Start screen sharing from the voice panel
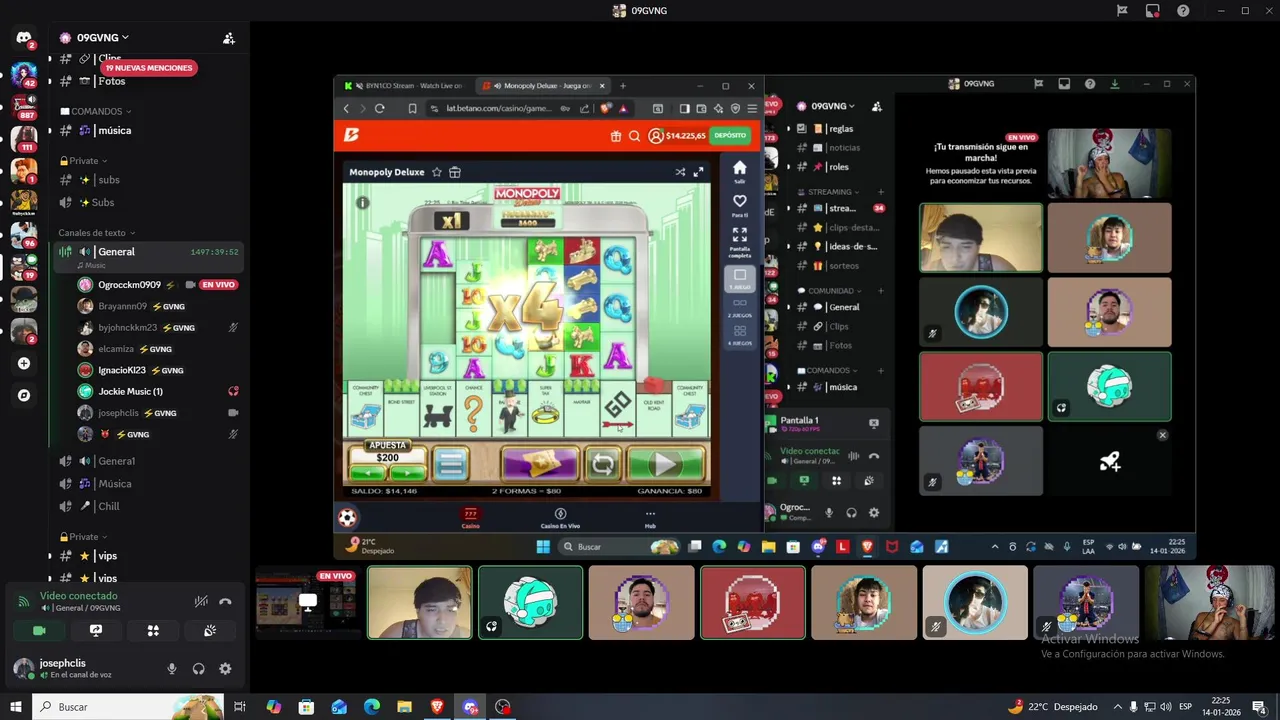 (96, 631)
